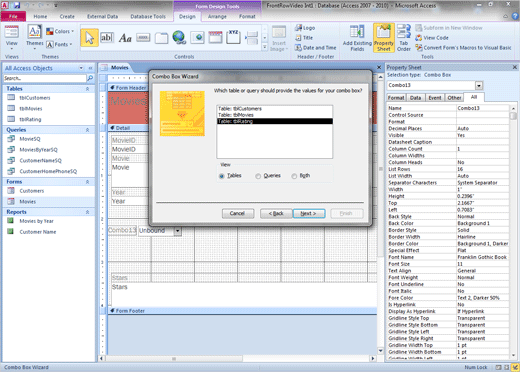
Task: Select the Text Box control tool
Action: click(107, 38)
